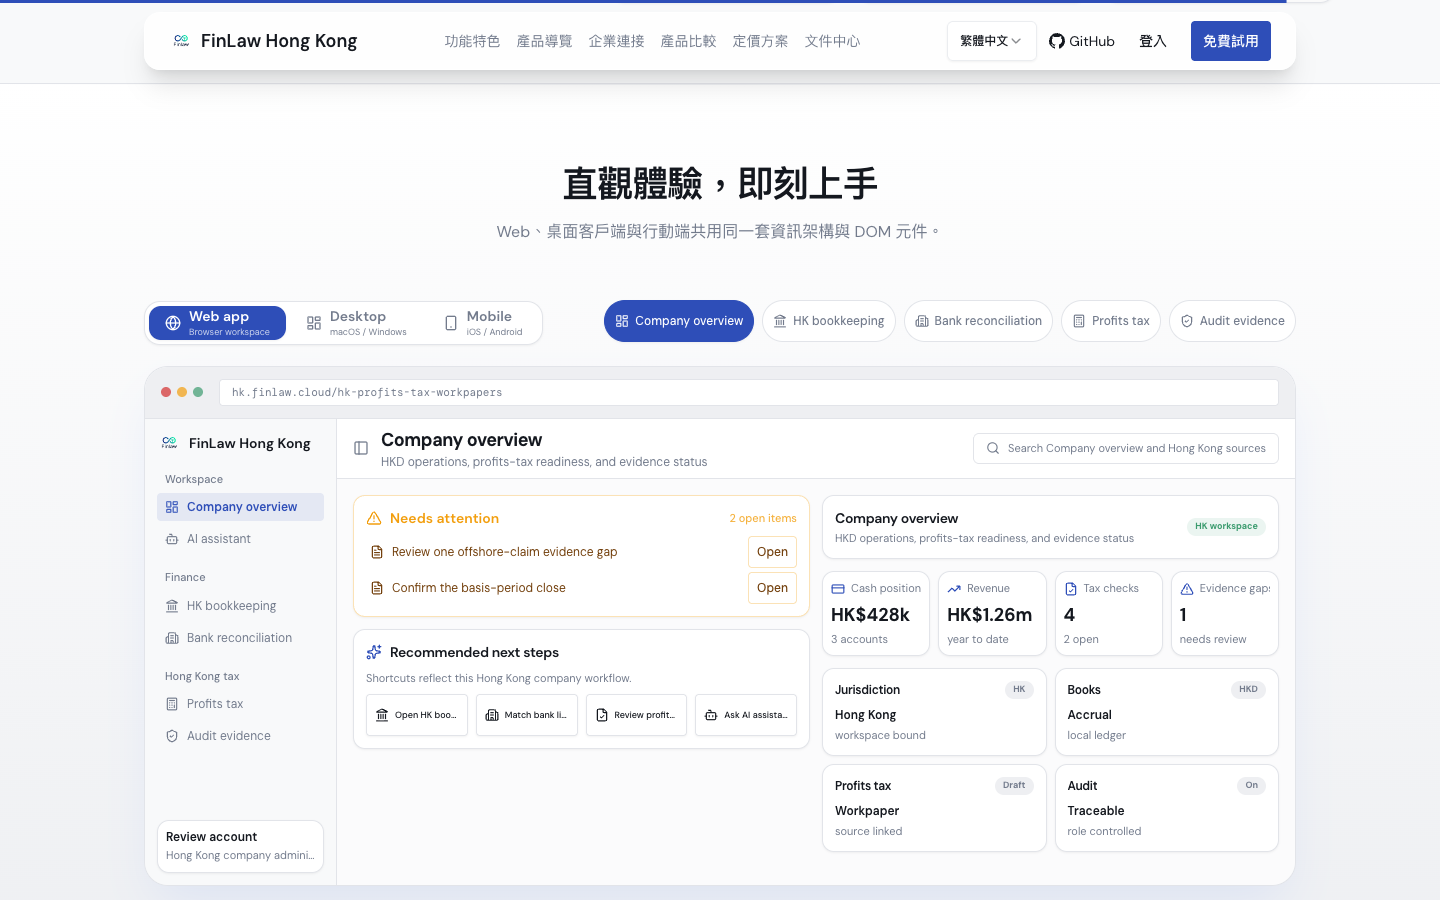Click the Revenue trend arrow icon

tap(954, 589)
